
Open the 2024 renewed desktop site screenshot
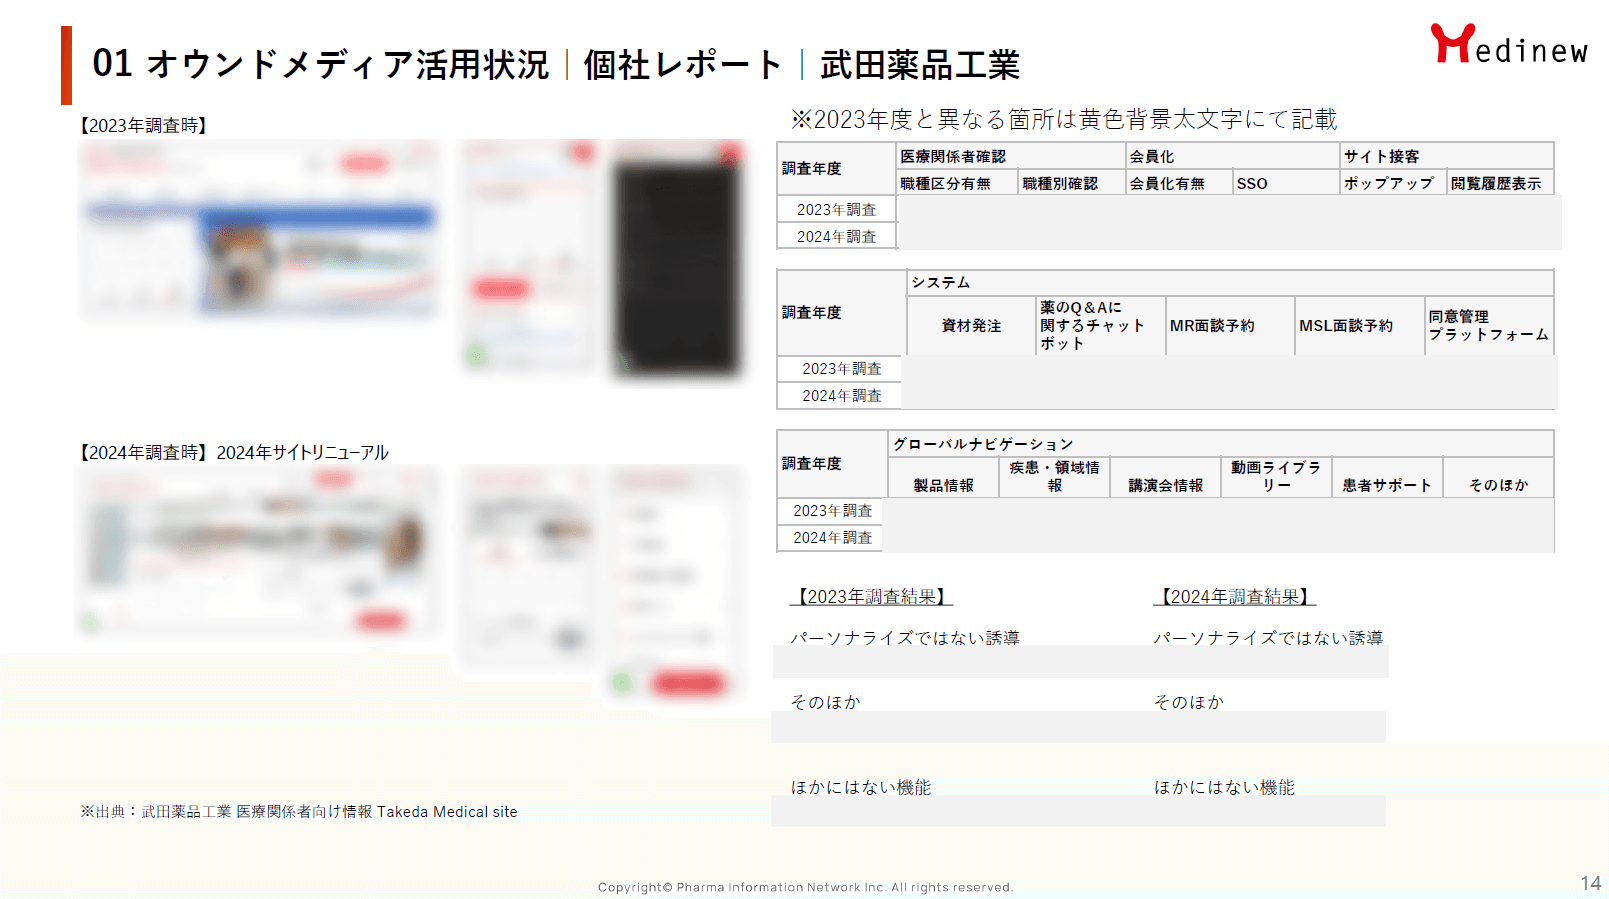pyautogui.click(x=259, y=552)
